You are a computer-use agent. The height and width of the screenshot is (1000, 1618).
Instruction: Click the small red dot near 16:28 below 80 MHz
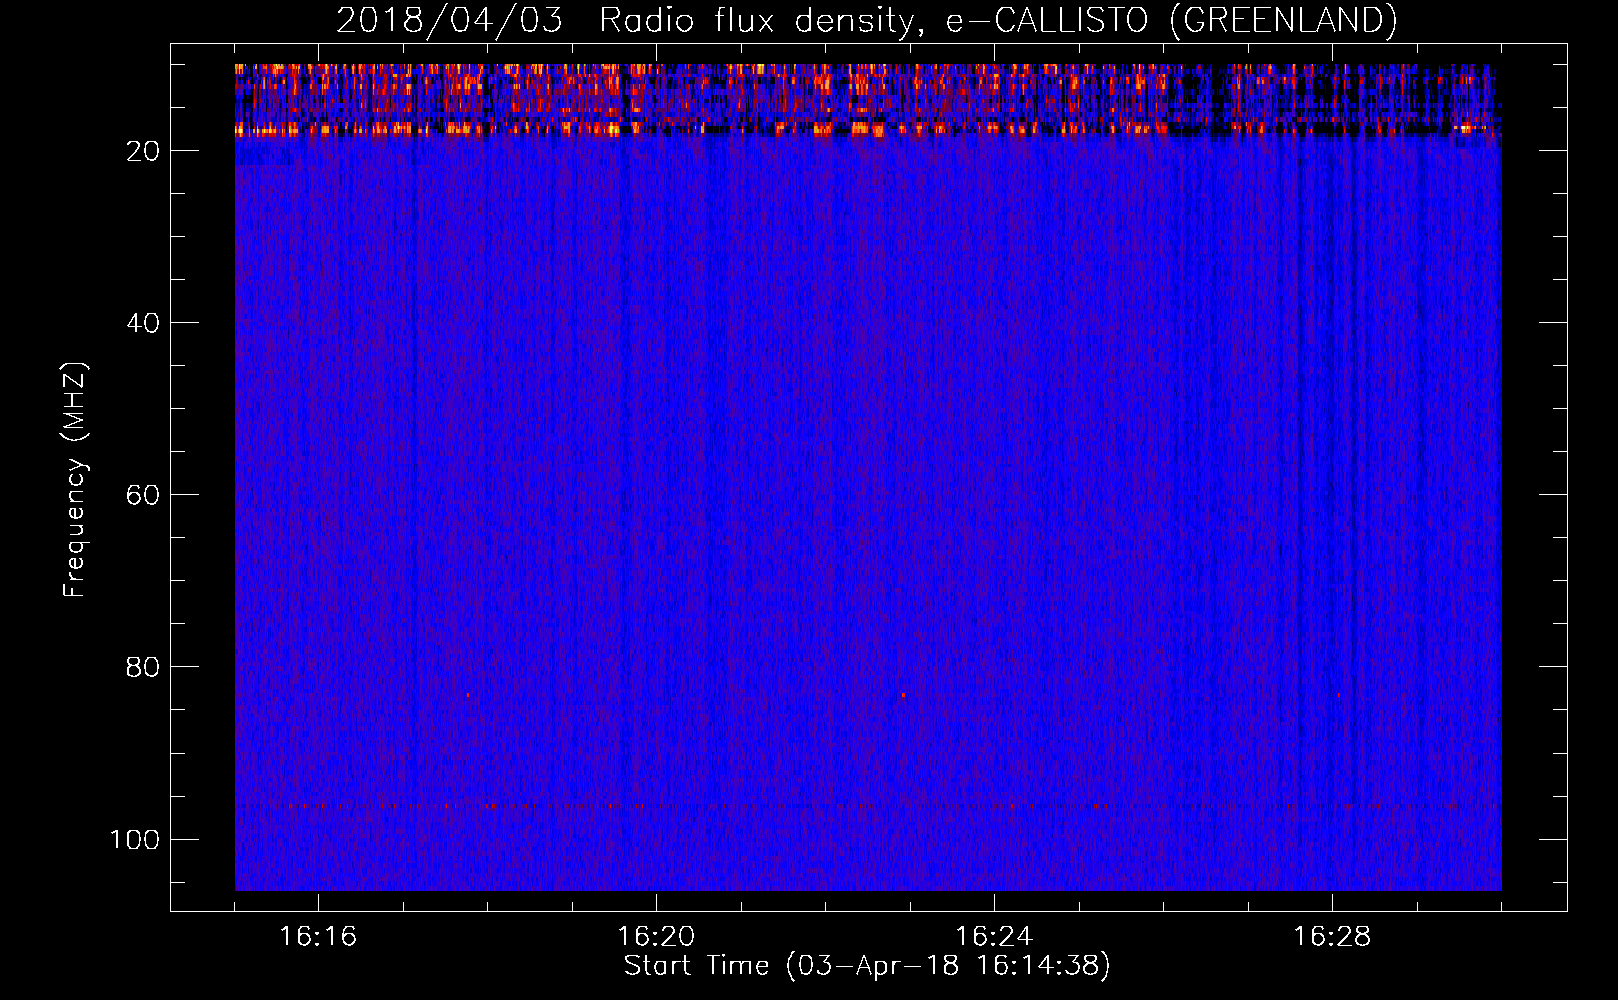tap(1338, 694)
